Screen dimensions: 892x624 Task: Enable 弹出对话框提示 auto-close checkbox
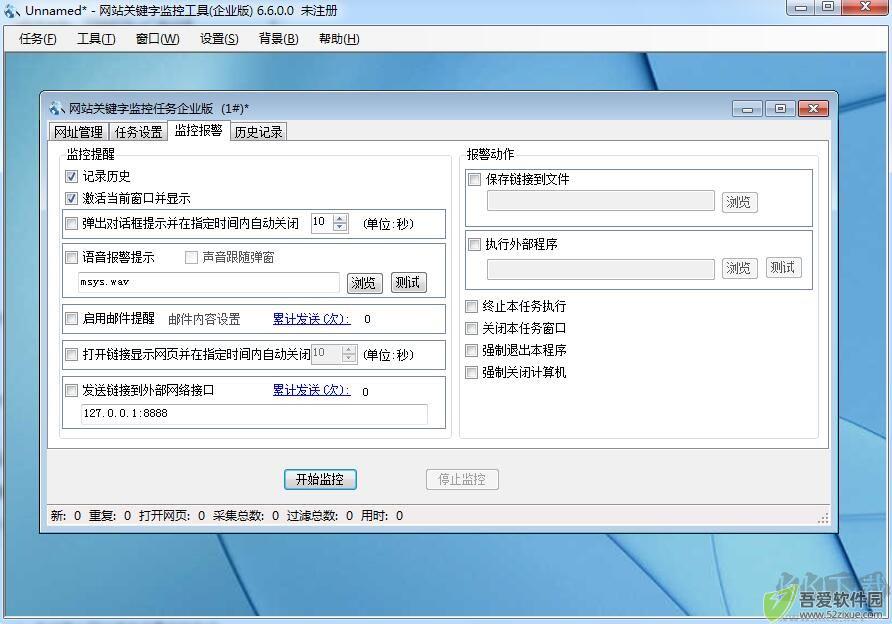click(71, 224)
